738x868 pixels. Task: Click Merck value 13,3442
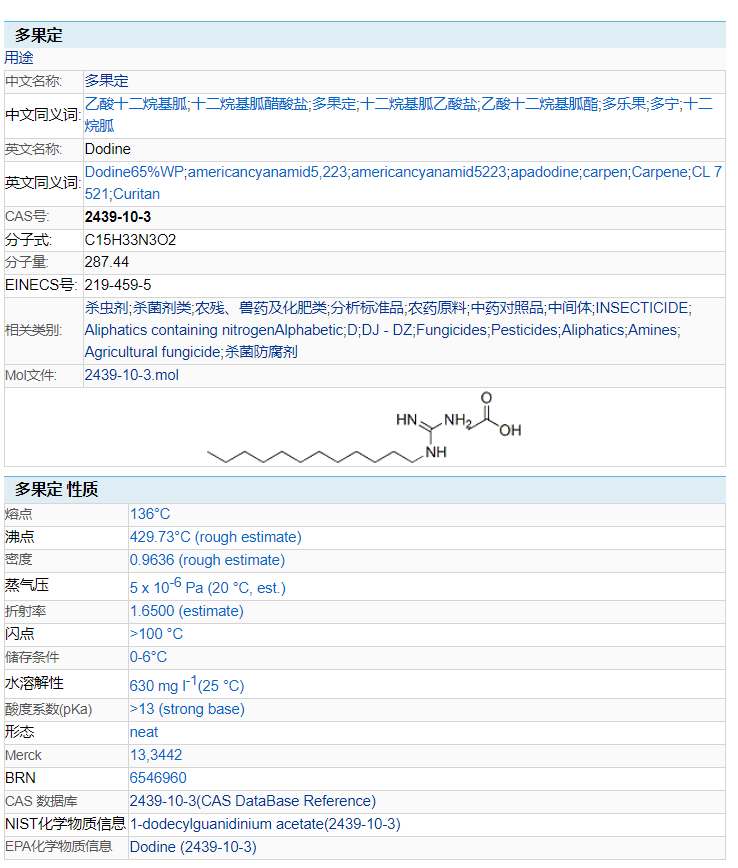point(156,755)
